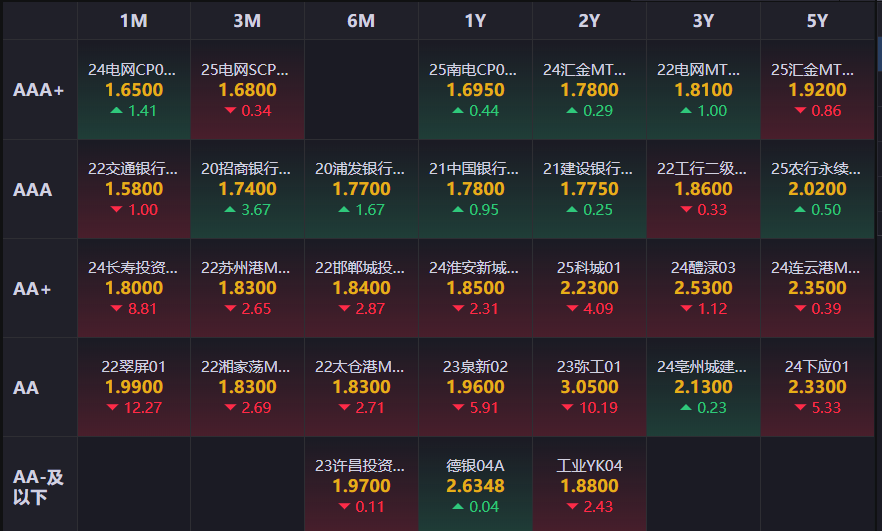
Task: Choose the 2Y tenor column header
Action: pyautogui.click(x=589, y=21)
